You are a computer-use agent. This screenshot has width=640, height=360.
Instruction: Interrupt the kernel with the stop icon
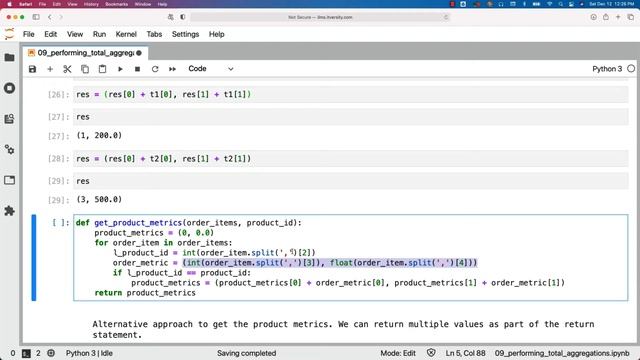click(138, 69)
